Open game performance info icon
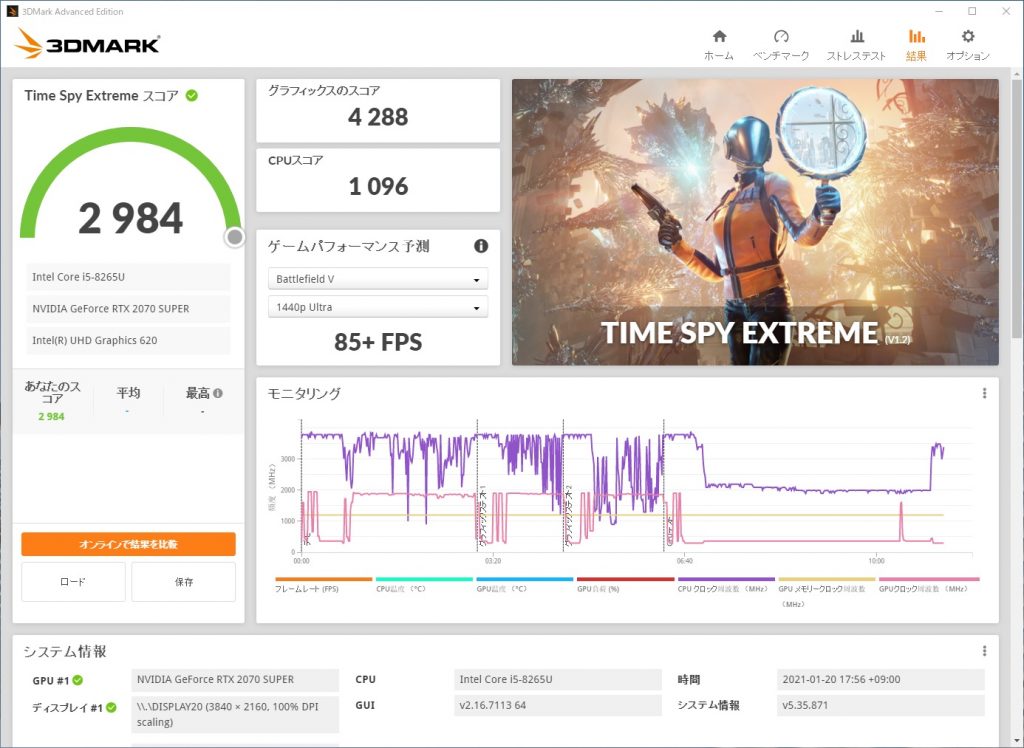1024x748 pixels. coord(481,246)
